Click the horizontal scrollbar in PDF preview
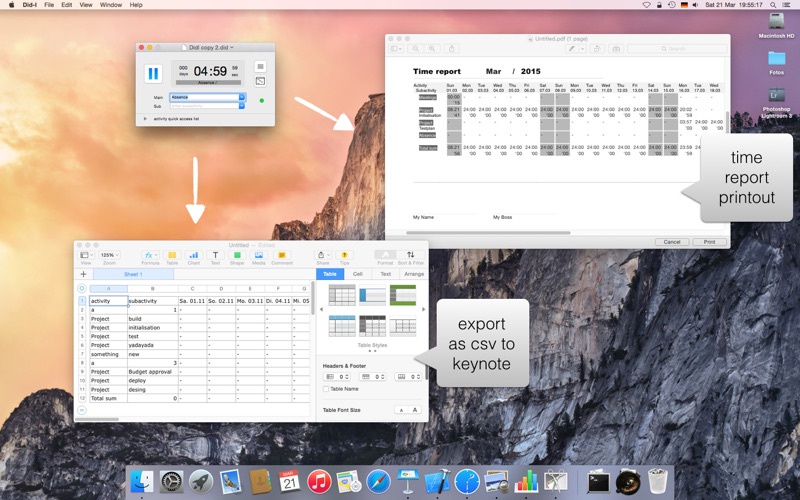The height and width of the screenshot is (500, 800). tap(488, 233)
